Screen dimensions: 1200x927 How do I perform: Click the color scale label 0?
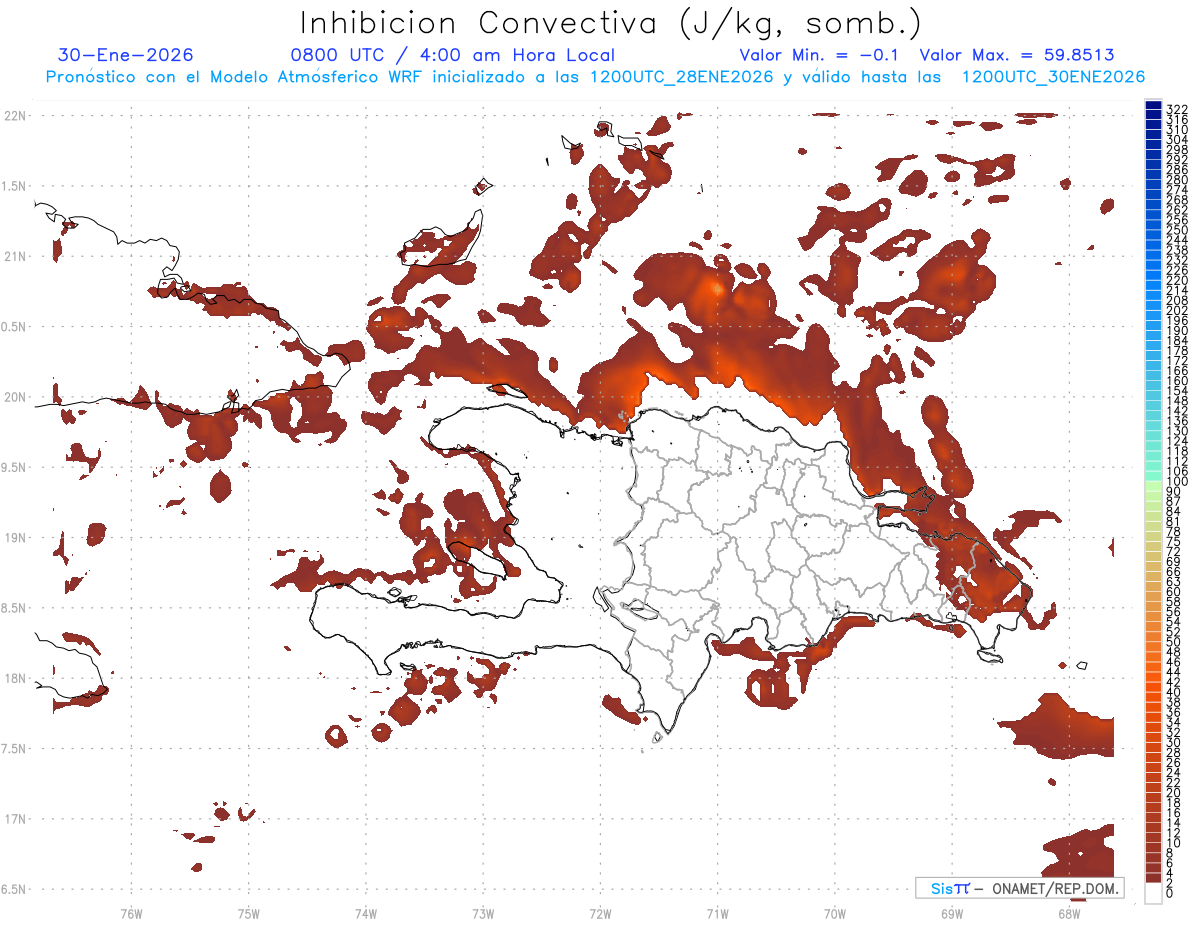(1169, 892)
